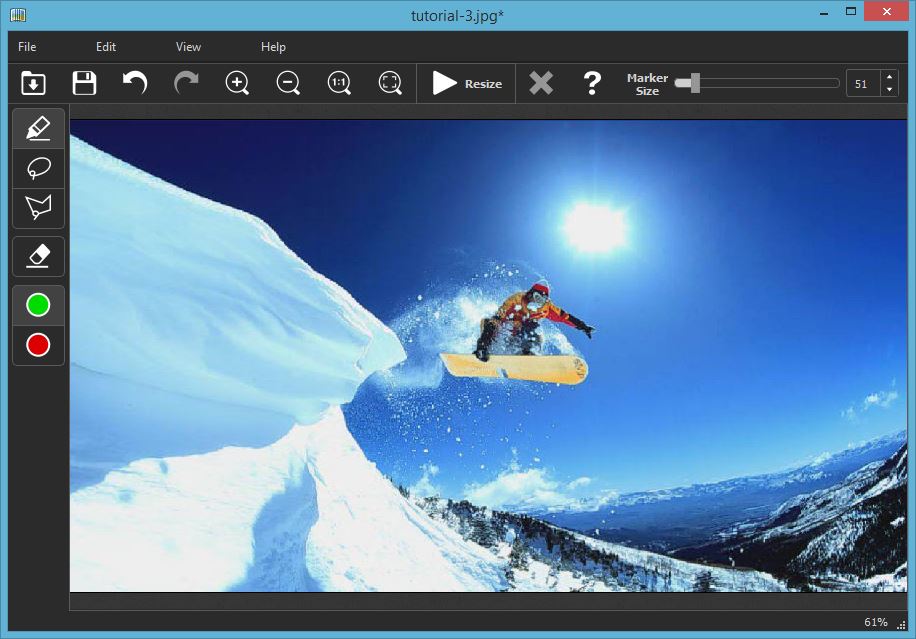Viewport: 916px width, 639px height.
Task: Run the Resize operation
Action: point(465,83)
